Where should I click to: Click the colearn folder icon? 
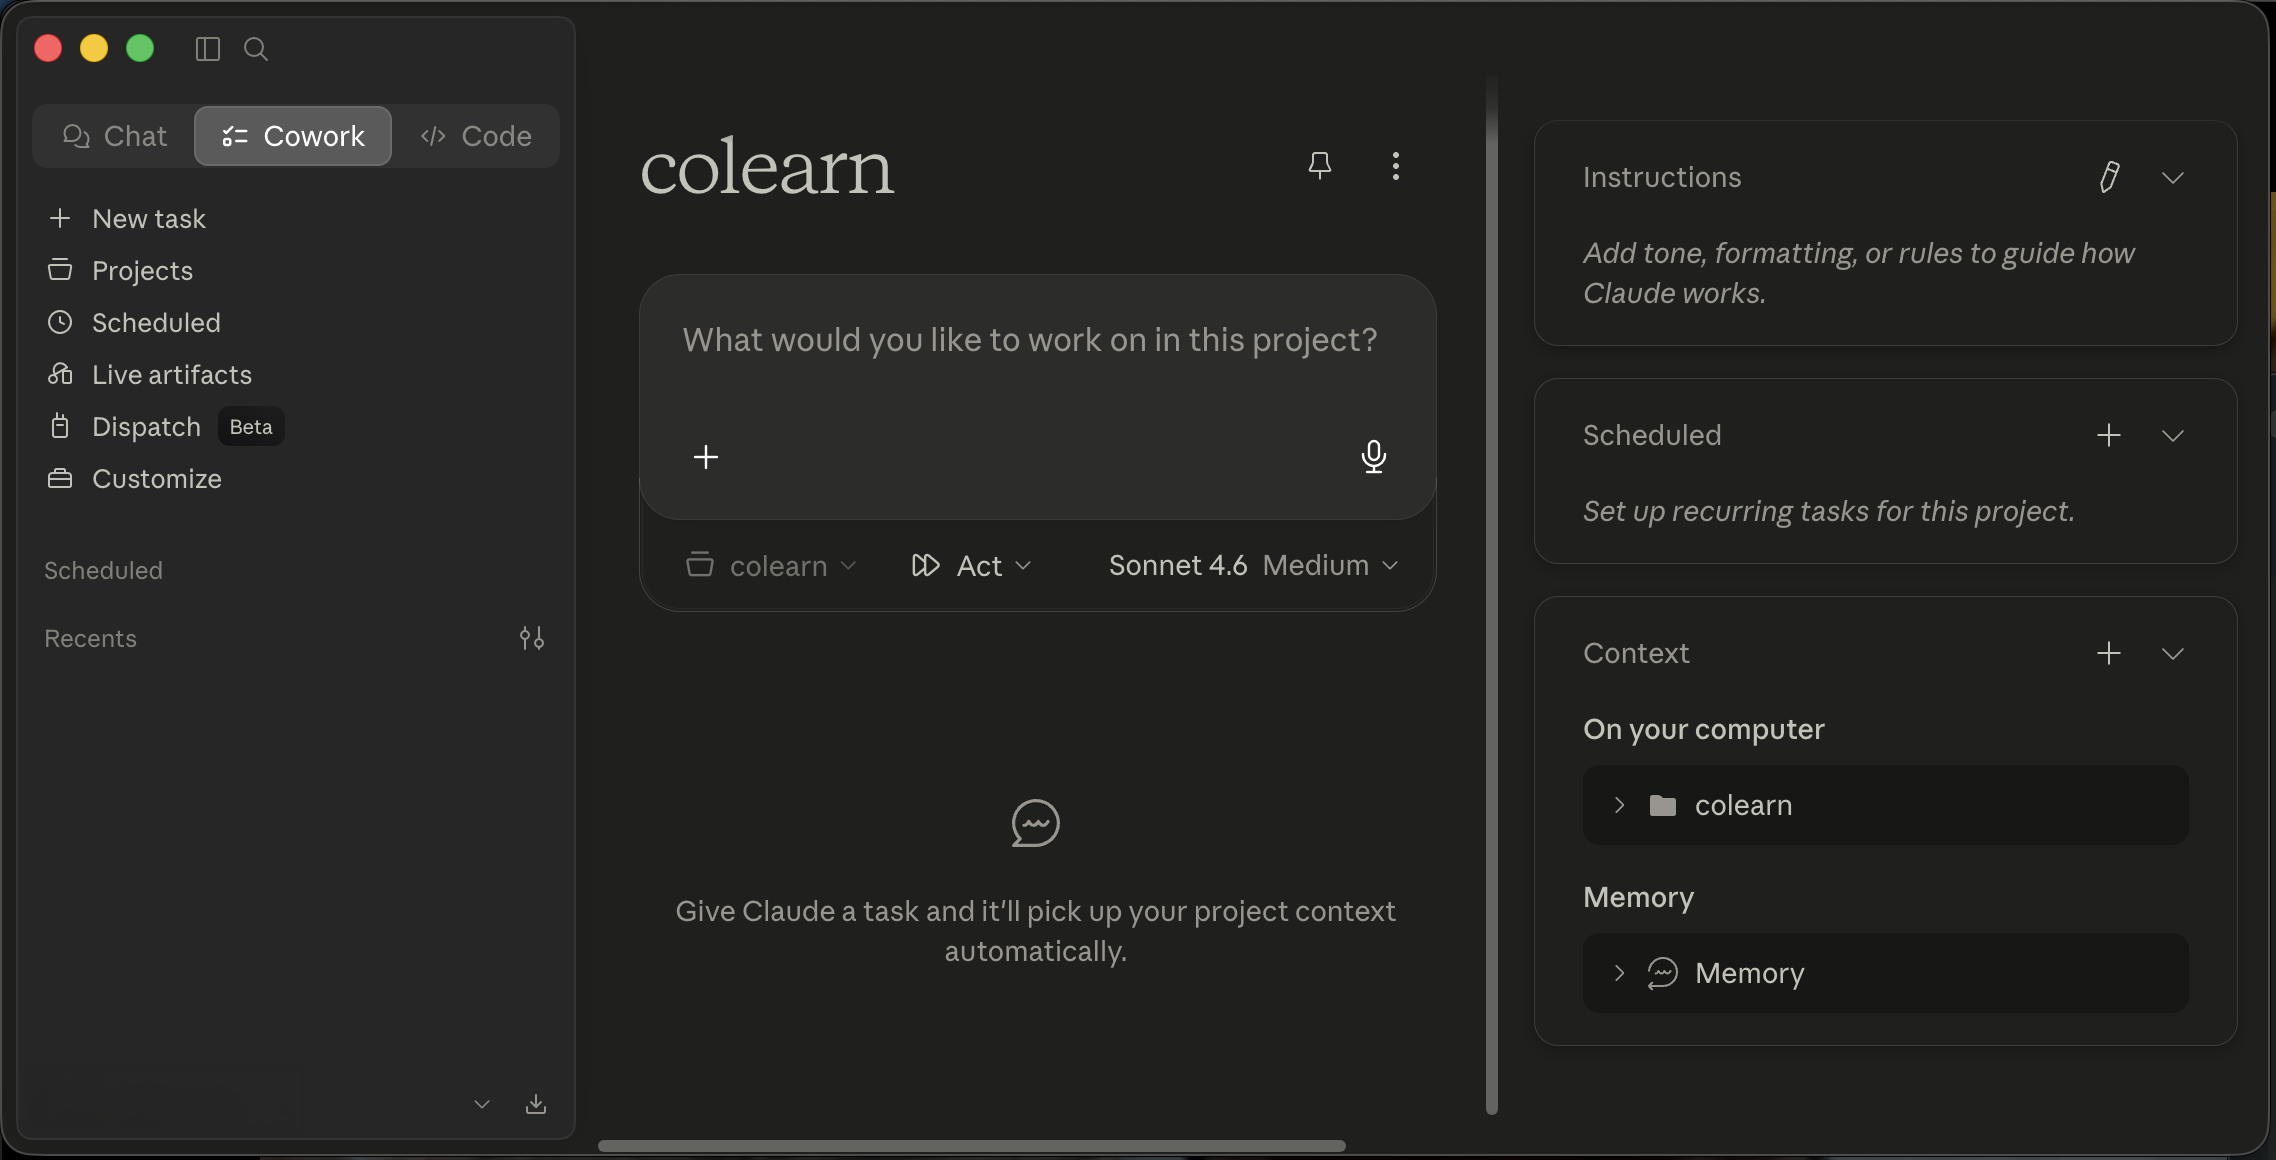click(x=1663, y=805)
